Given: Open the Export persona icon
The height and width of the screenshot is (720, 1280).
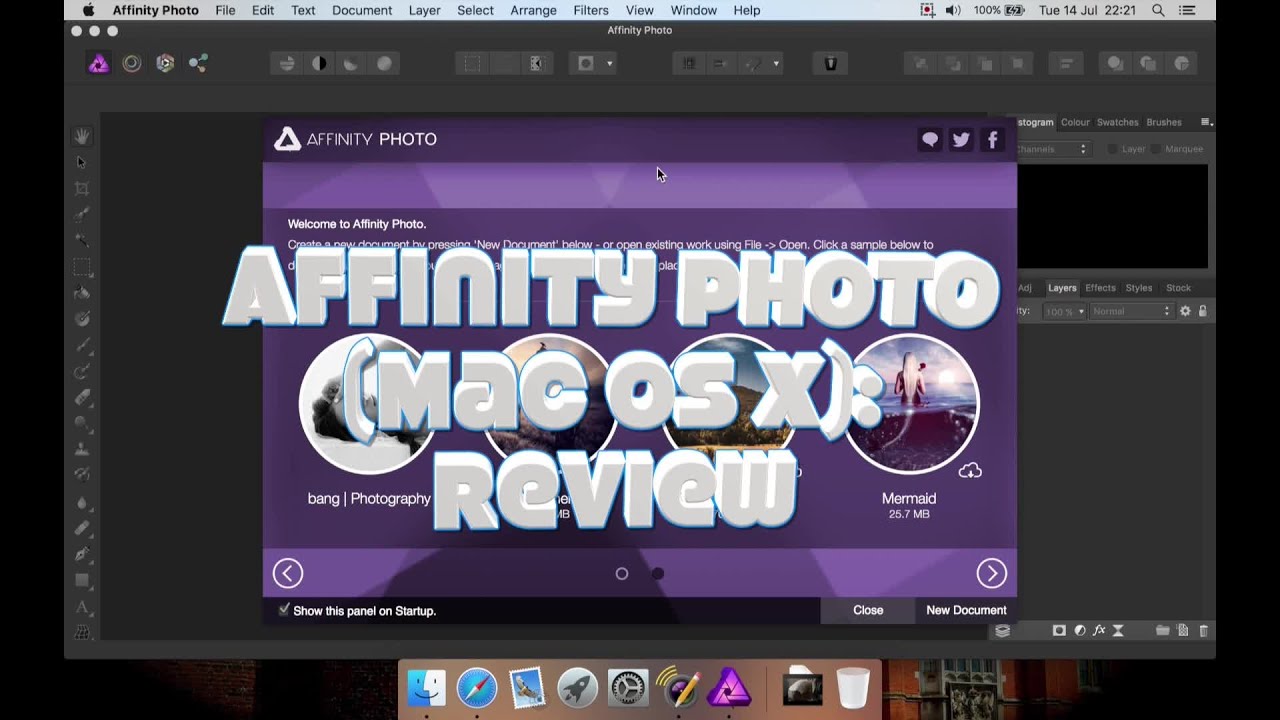Looking at the screenshot, I should pyautogui.click(x=198, y=64).
